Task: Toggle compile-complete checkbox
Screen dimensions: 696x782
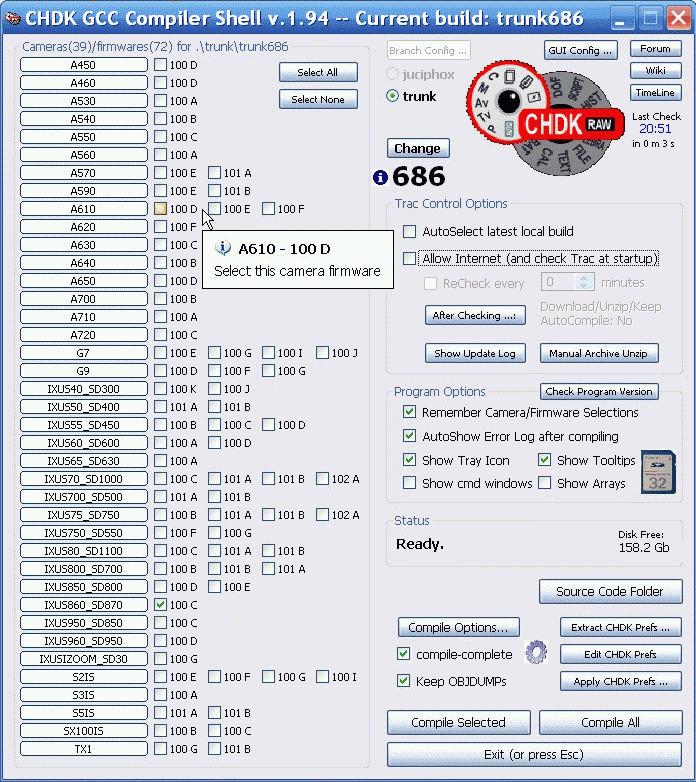Action: coord(403,654)
